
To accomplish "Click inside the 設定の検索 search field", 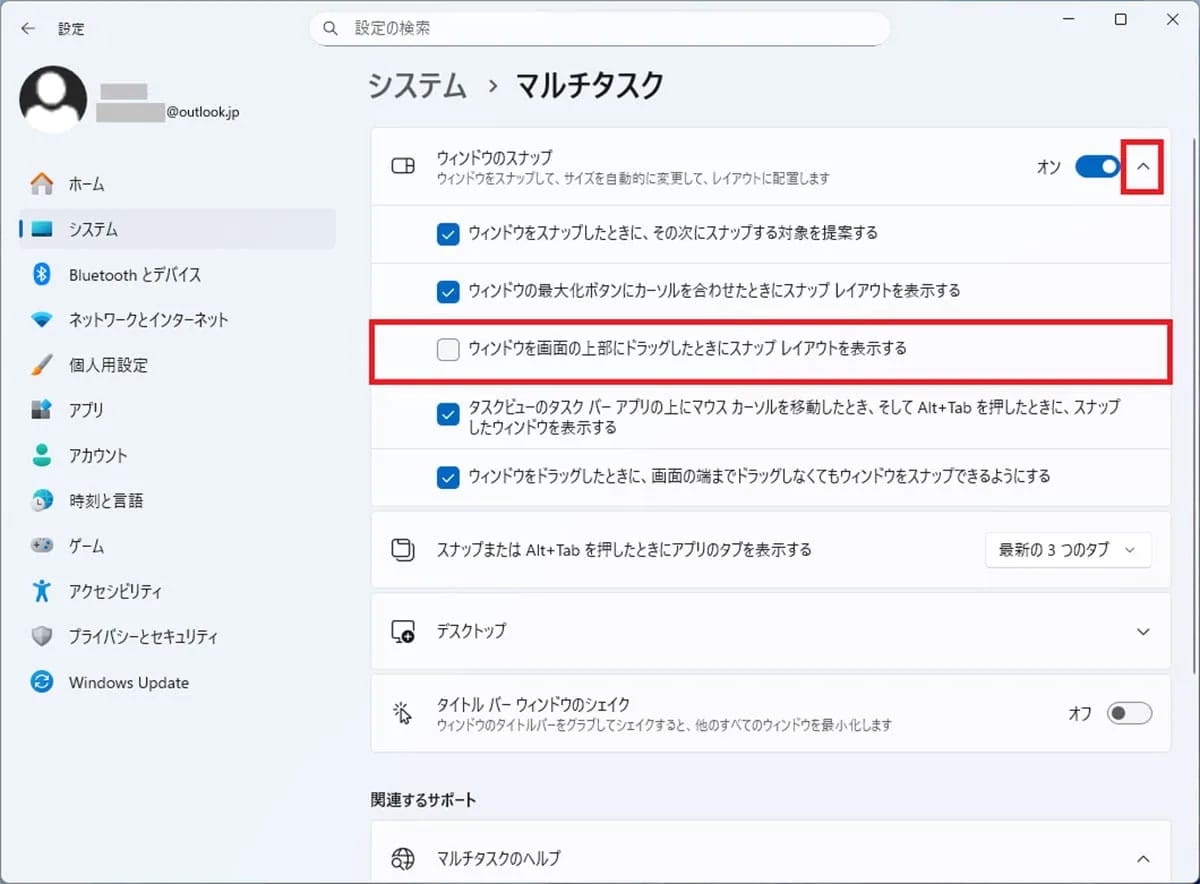I will 600,28.
